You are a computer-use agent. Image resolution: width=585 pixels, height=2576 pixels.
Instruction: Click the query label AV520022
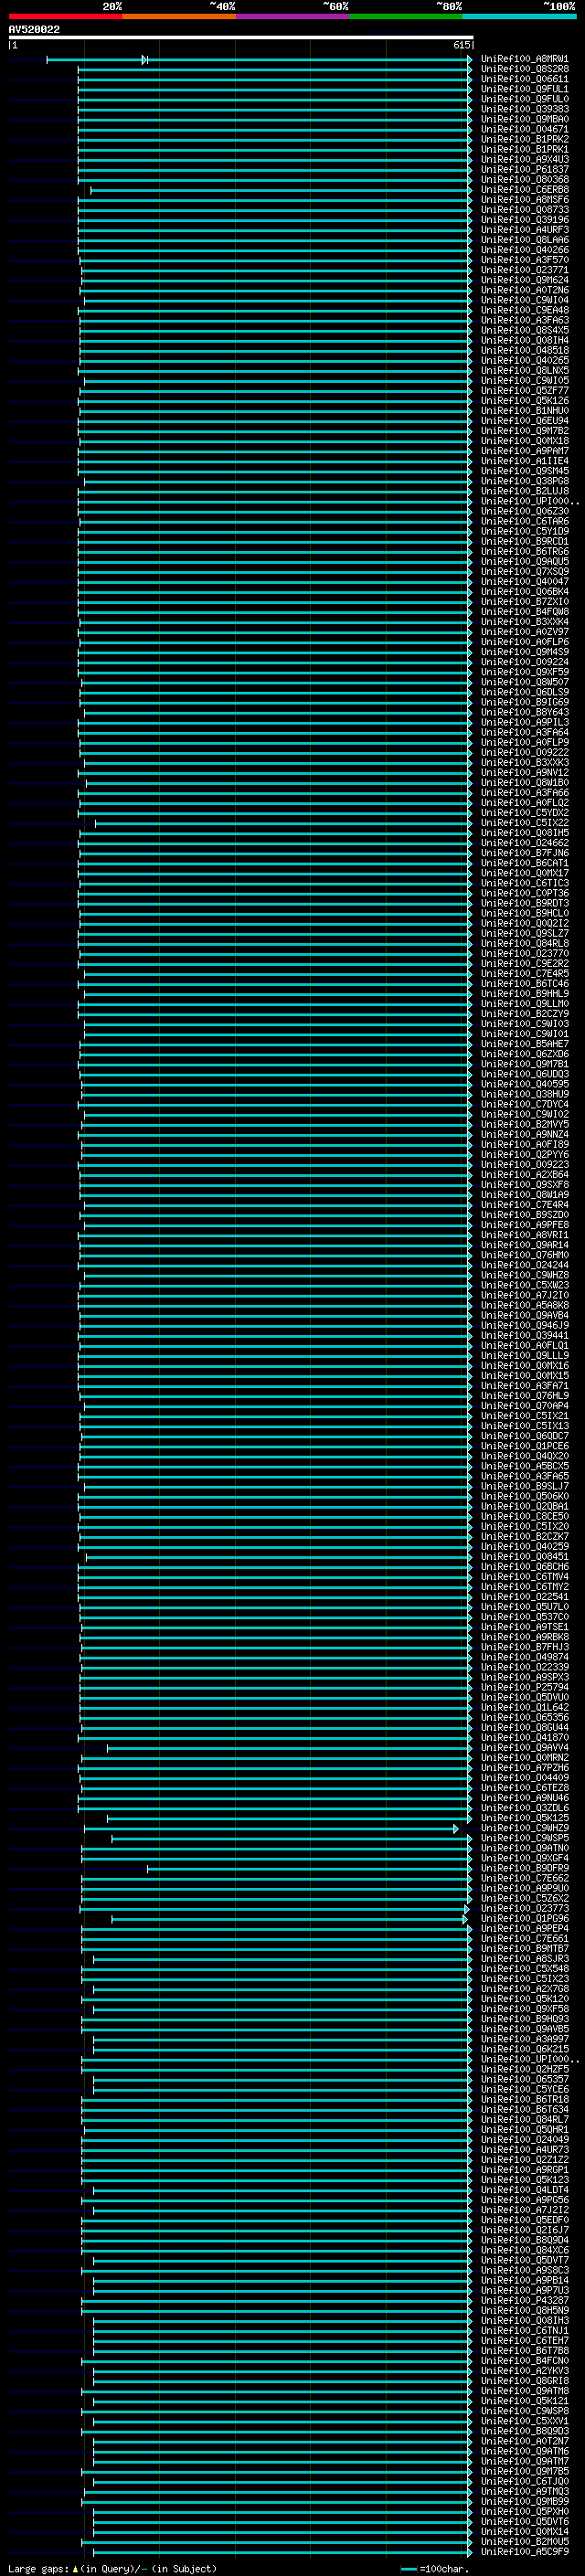click(34, 30)
